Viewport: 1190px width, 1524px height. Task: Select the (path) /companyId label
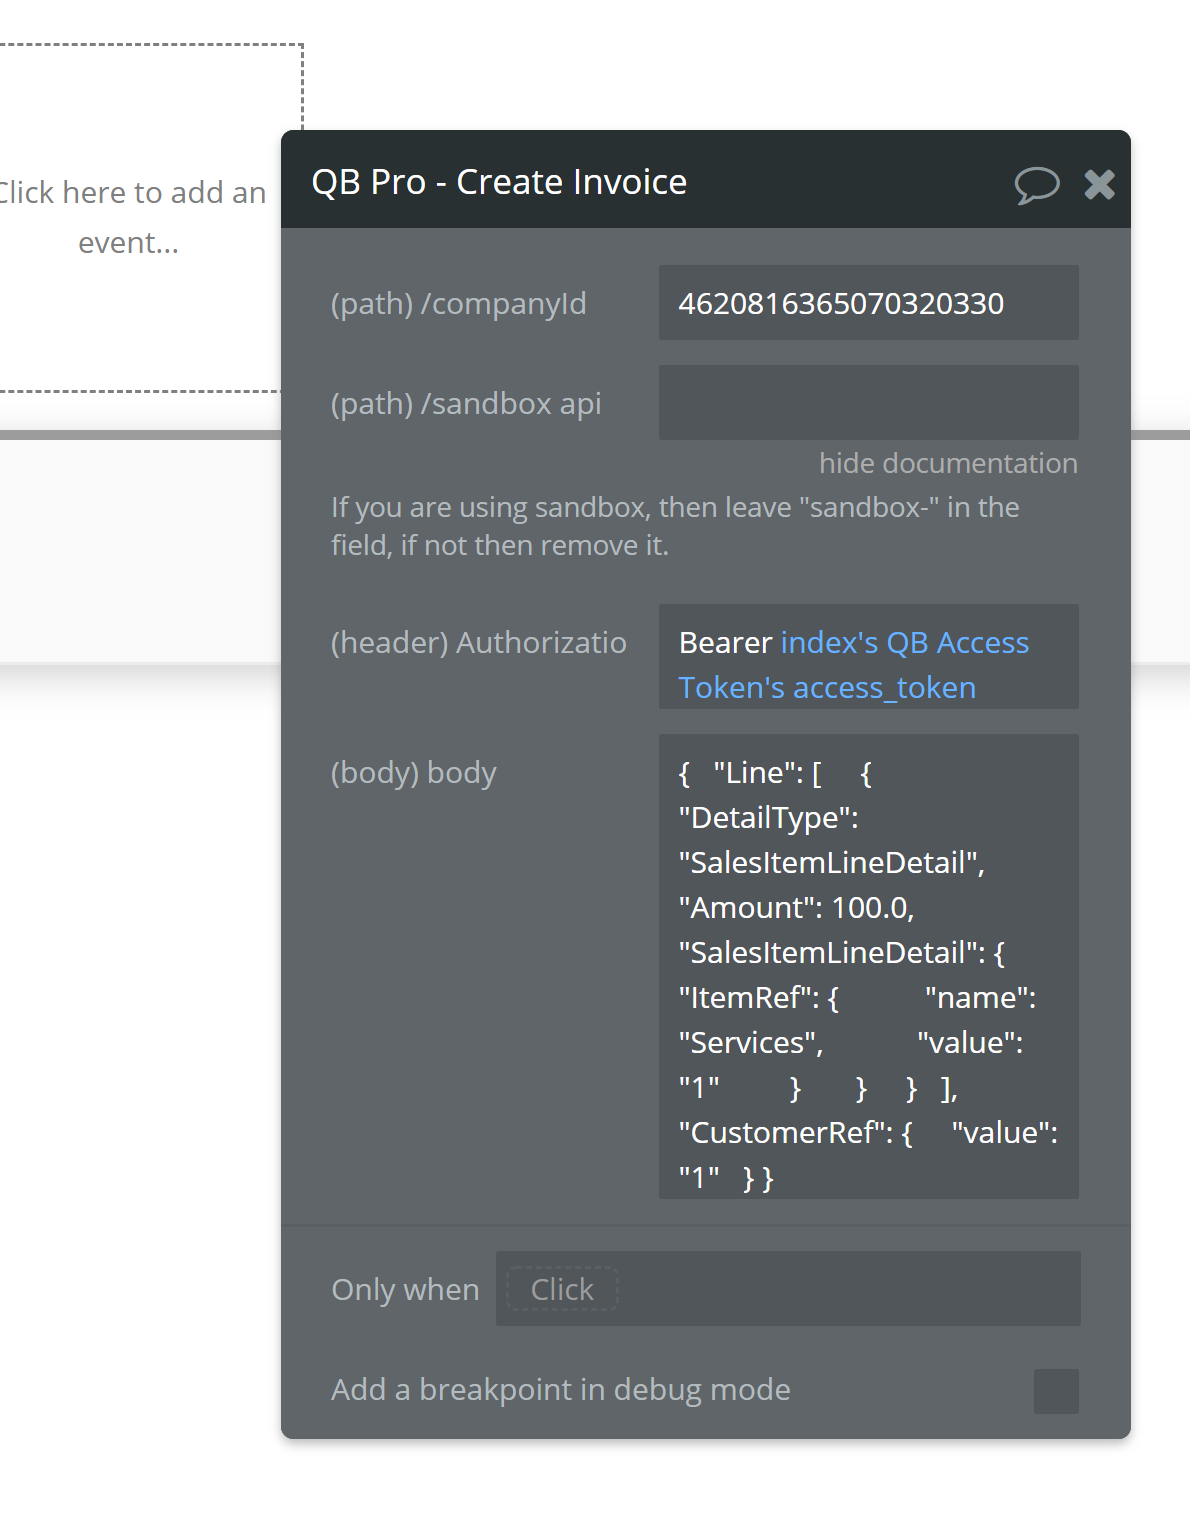point(459,304)
